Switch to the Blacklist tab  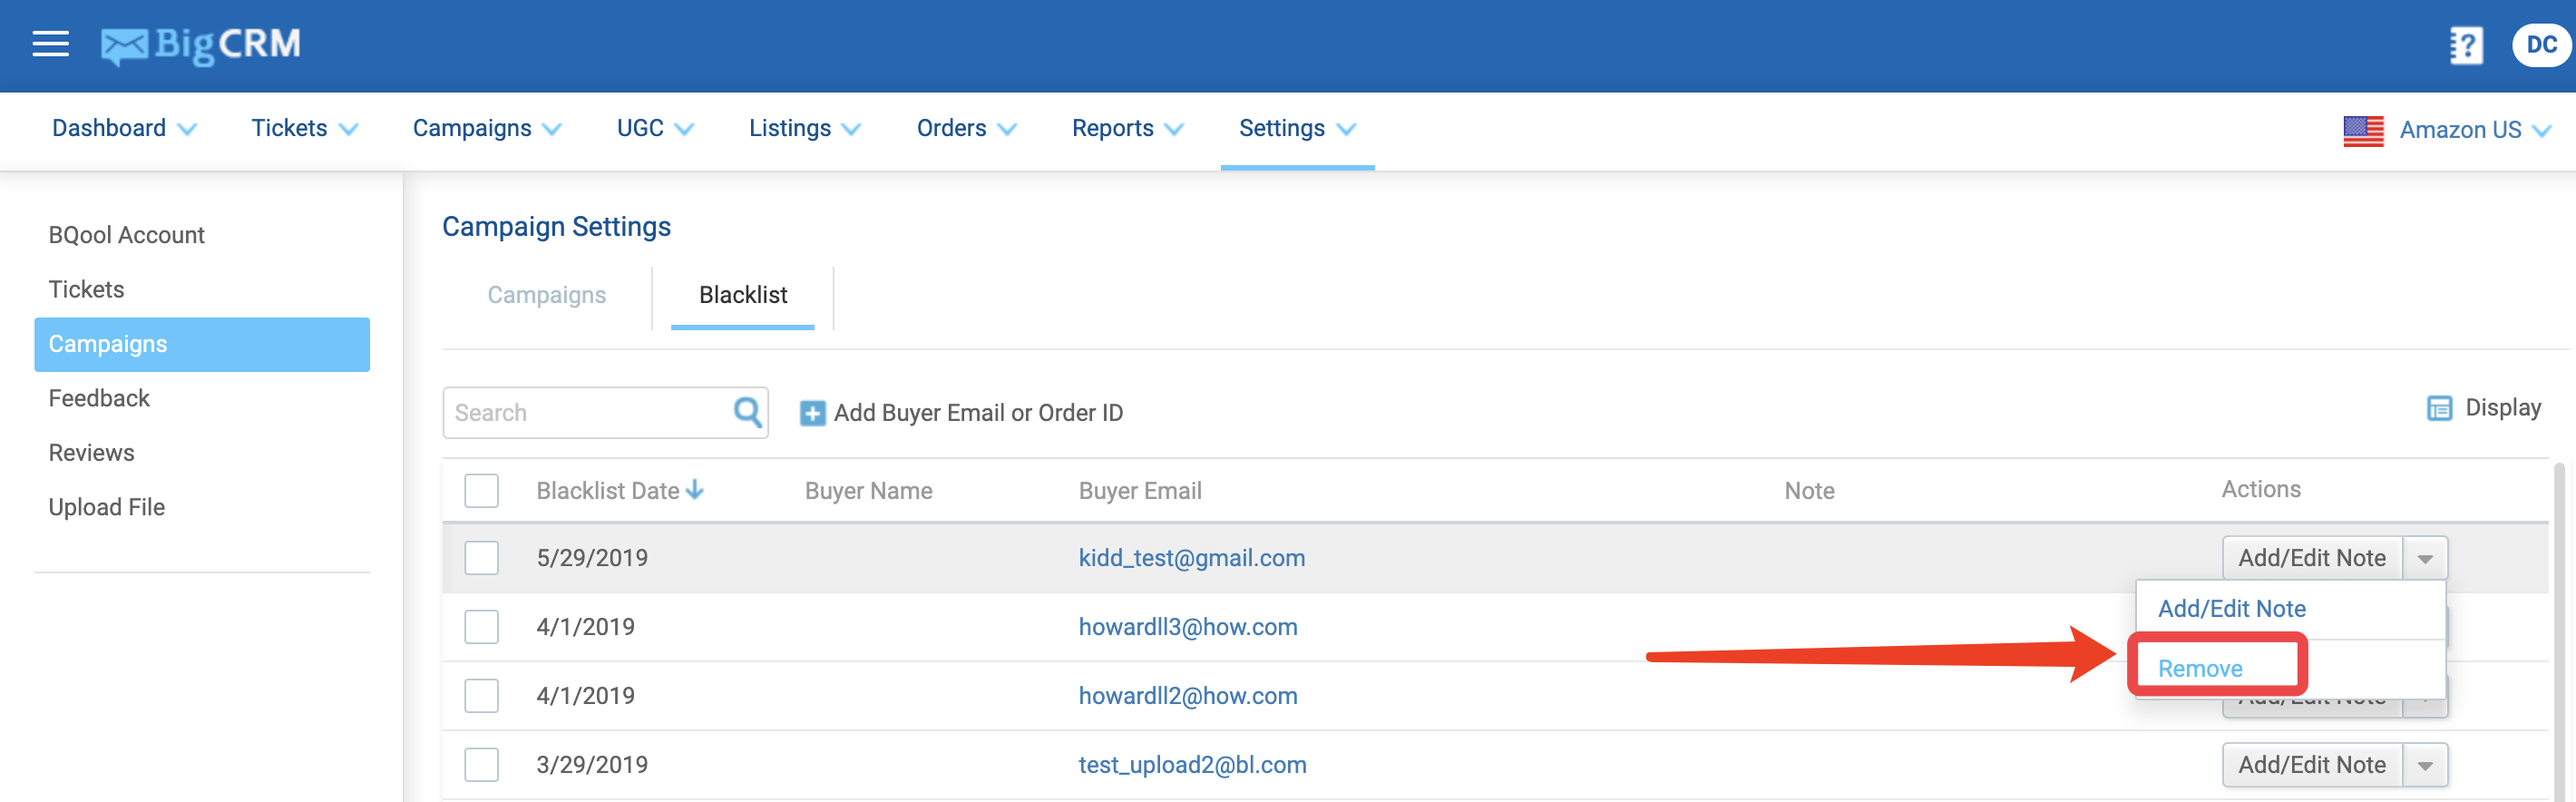(743, 295)
